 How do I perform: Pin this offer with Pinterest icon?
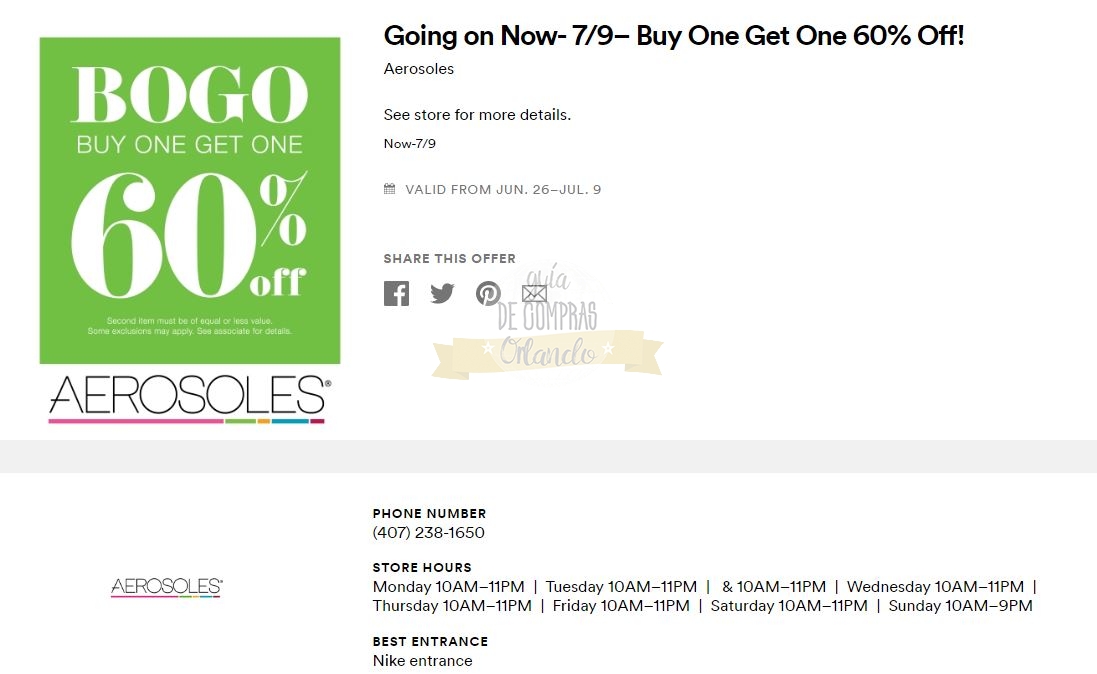point(488,293)
